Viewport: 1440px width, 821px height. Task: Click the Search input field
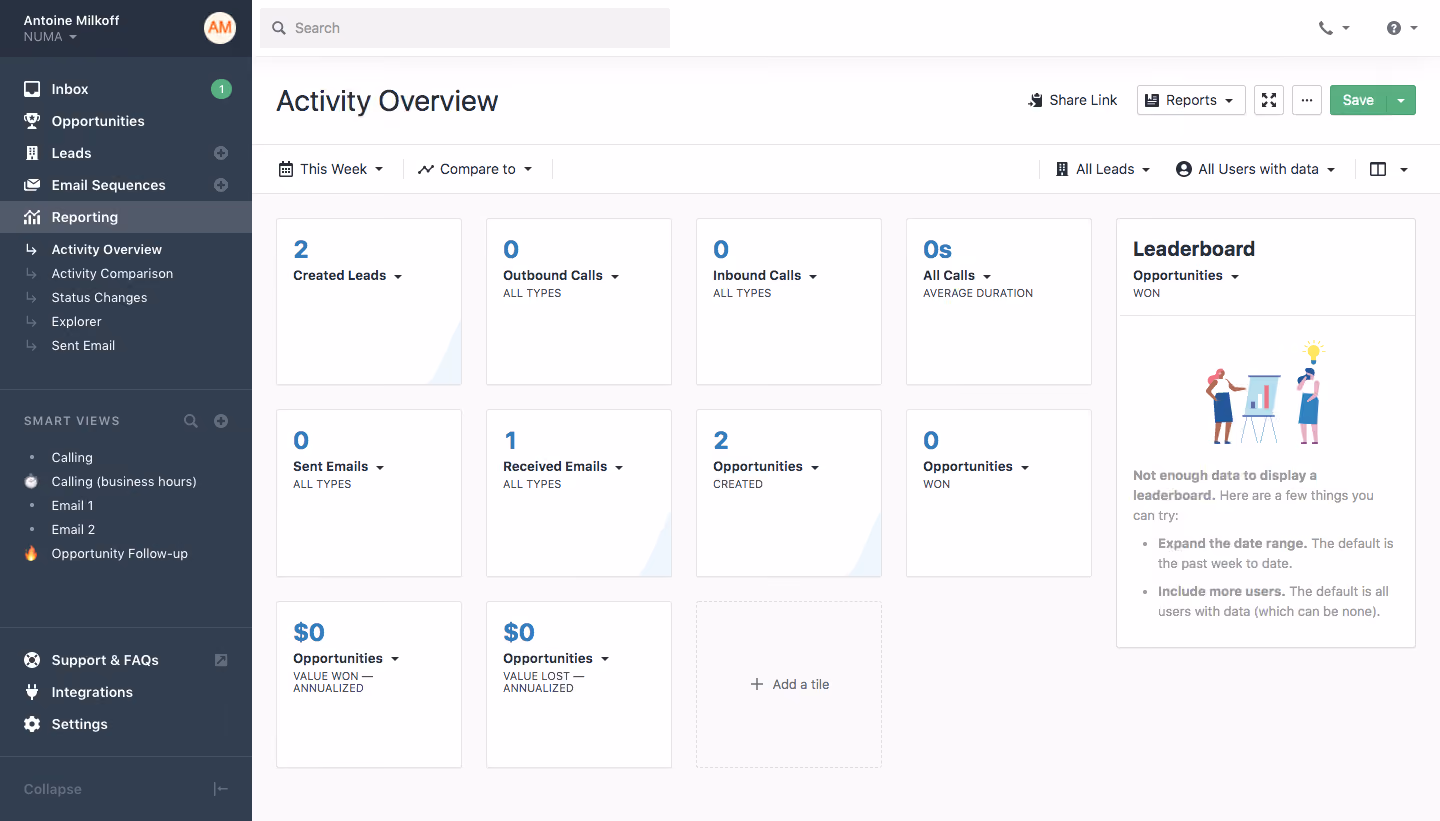[465, 28]
